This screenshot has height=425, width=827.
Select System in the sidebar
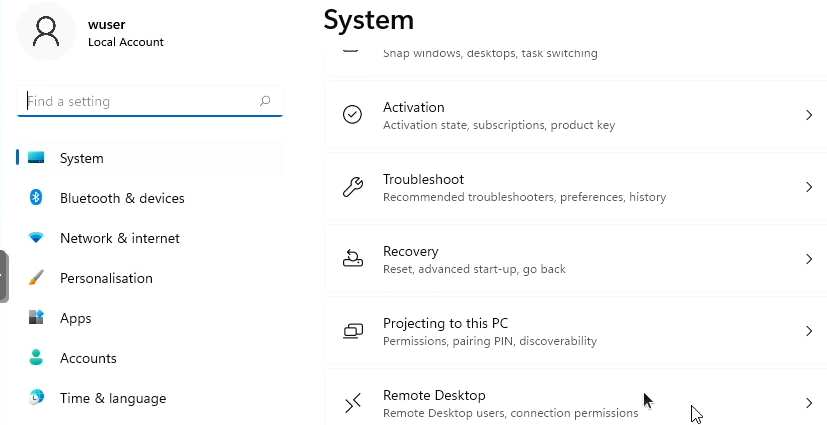82,158
